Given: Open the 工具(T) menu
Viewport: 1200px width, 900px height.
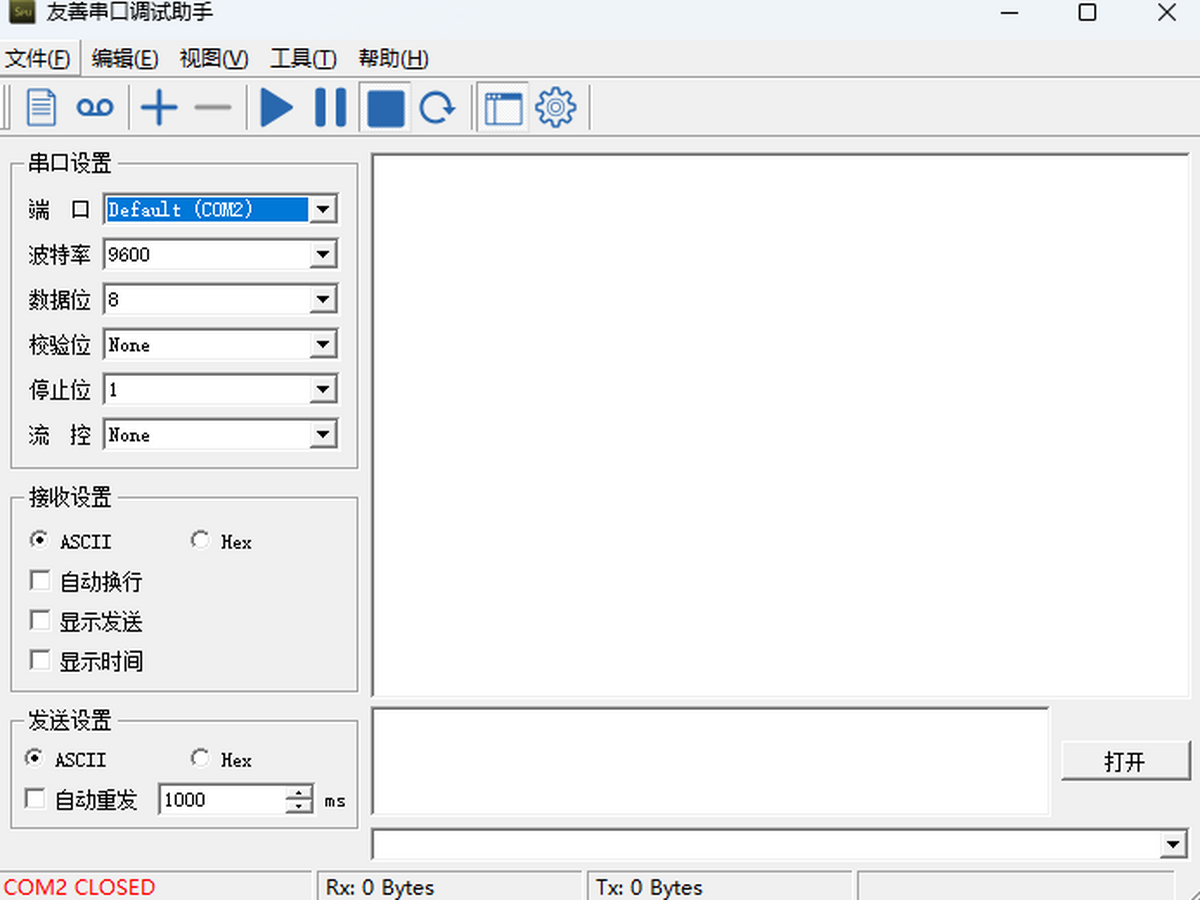Looking at the screenshot, I should point(303,59).
